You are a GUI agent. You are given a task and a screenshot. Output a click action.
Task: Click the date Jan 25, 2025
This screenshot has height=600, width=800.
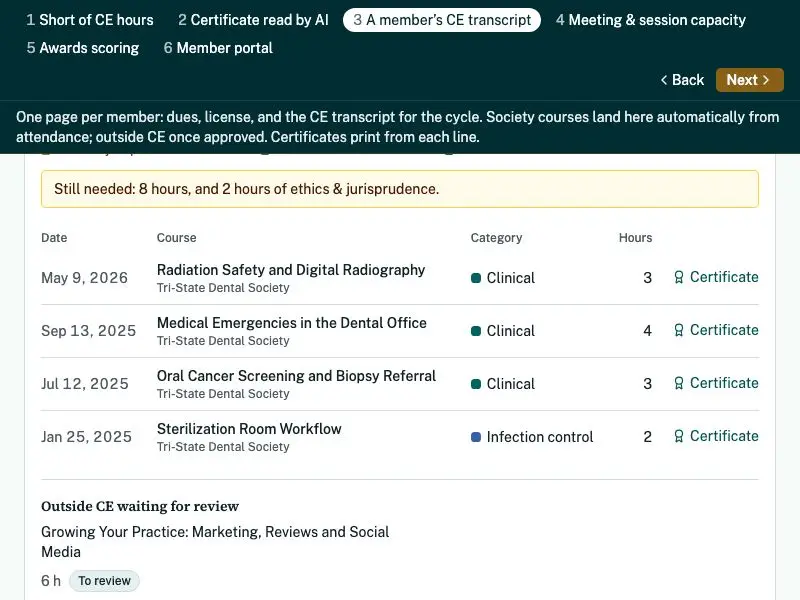tap(87, 437)
